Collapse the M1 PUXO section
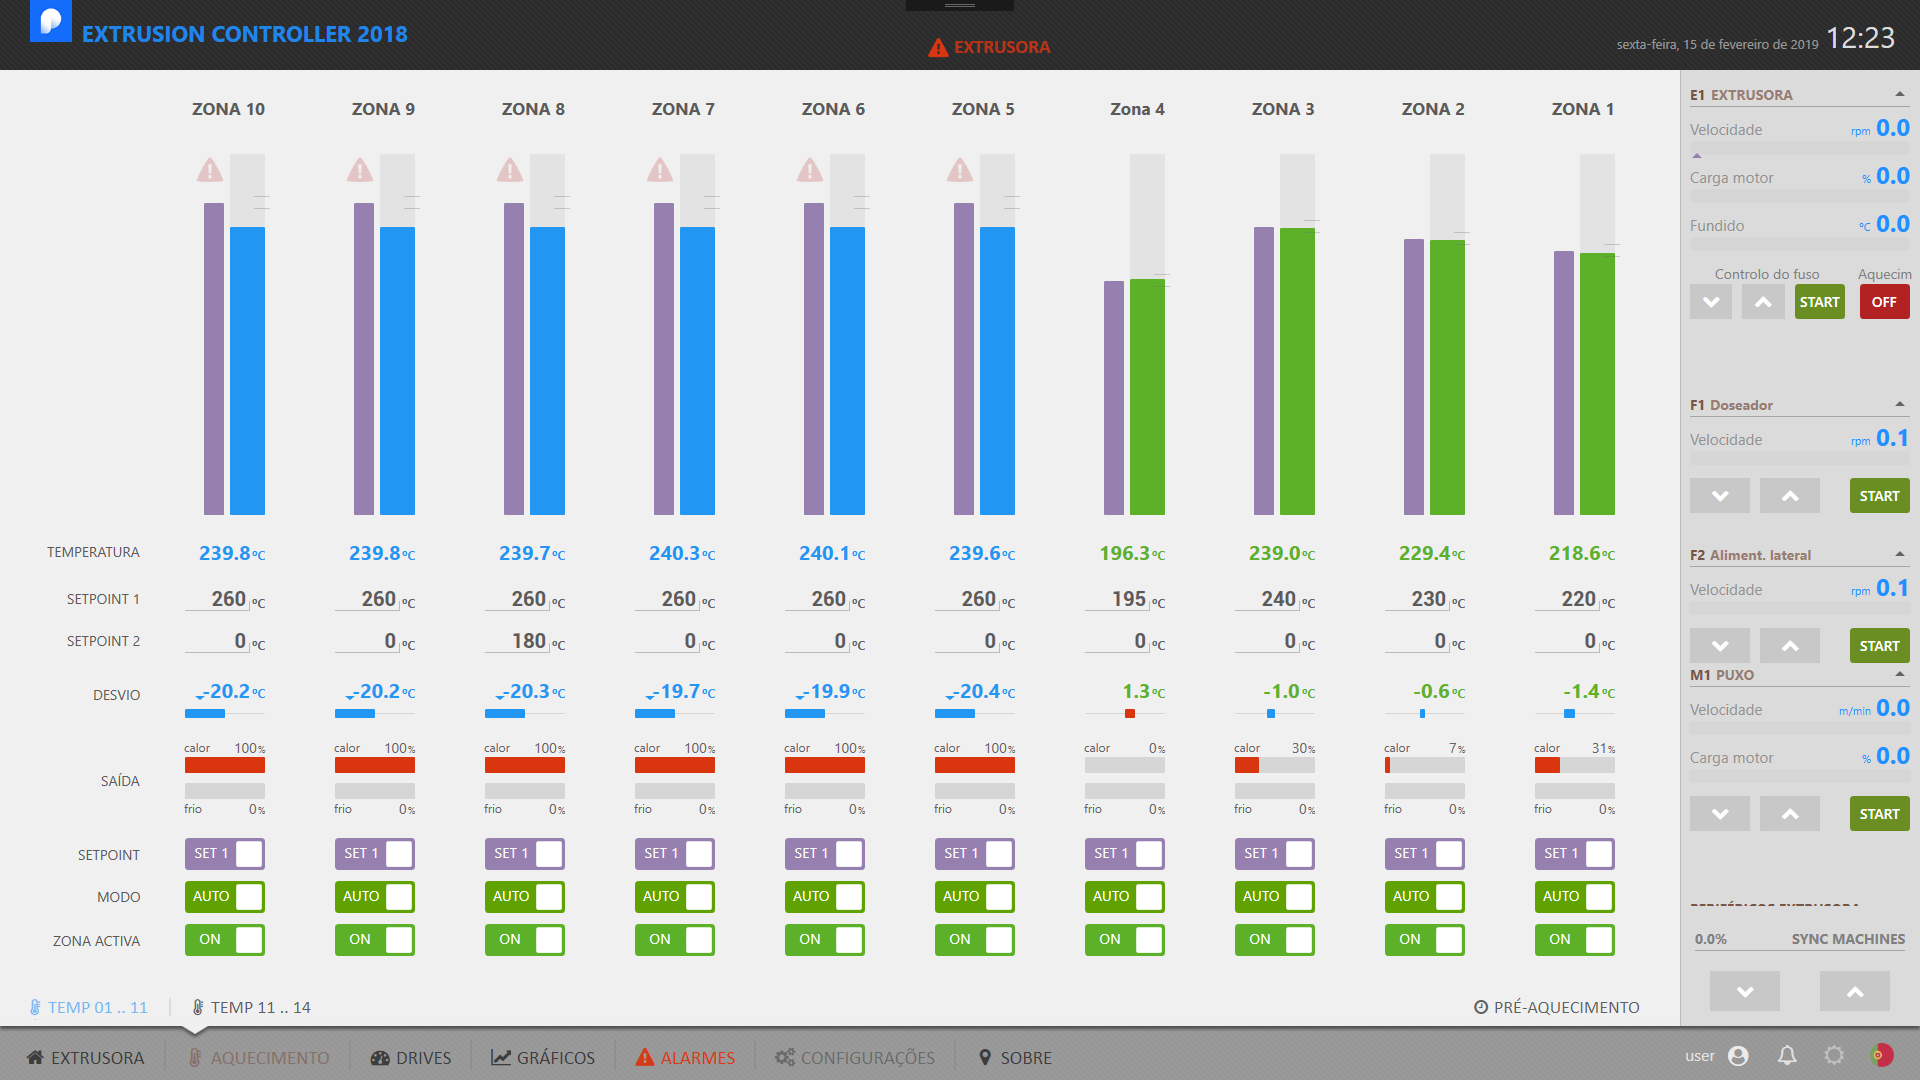This screenshot has width=1920, height=1080. pos(1899,674)
